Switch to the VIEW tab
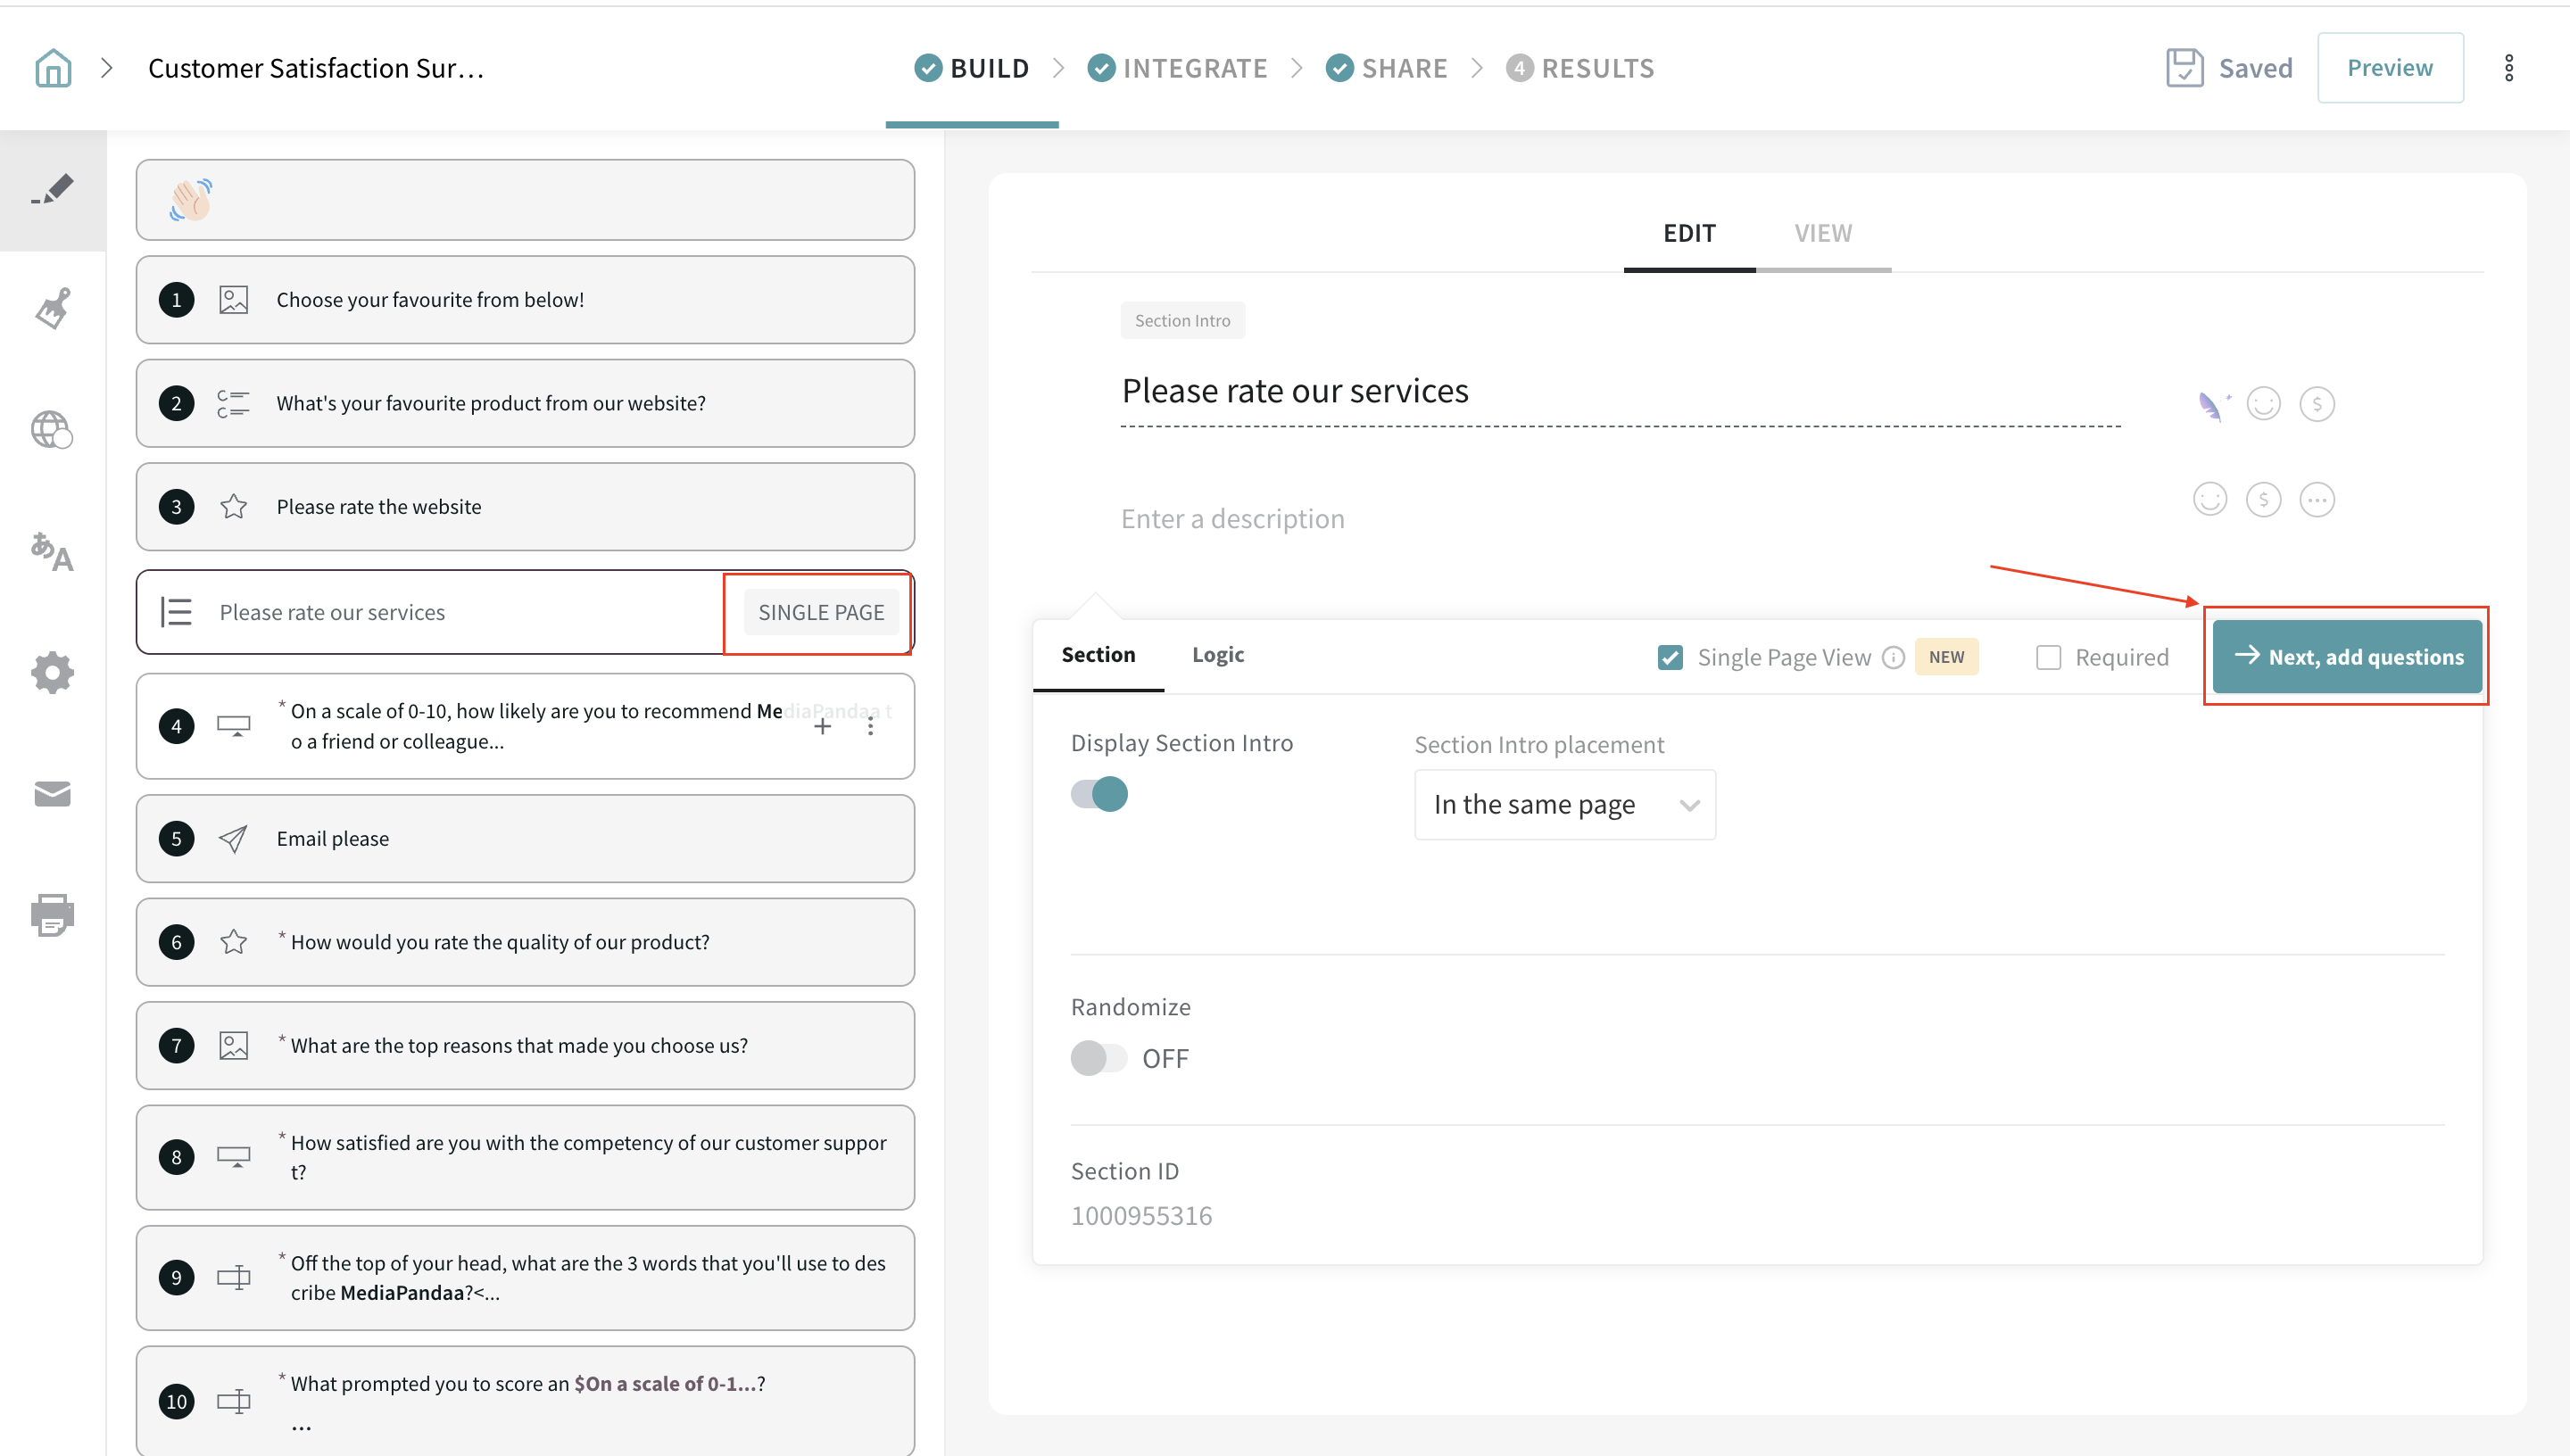 [1822, 234]
